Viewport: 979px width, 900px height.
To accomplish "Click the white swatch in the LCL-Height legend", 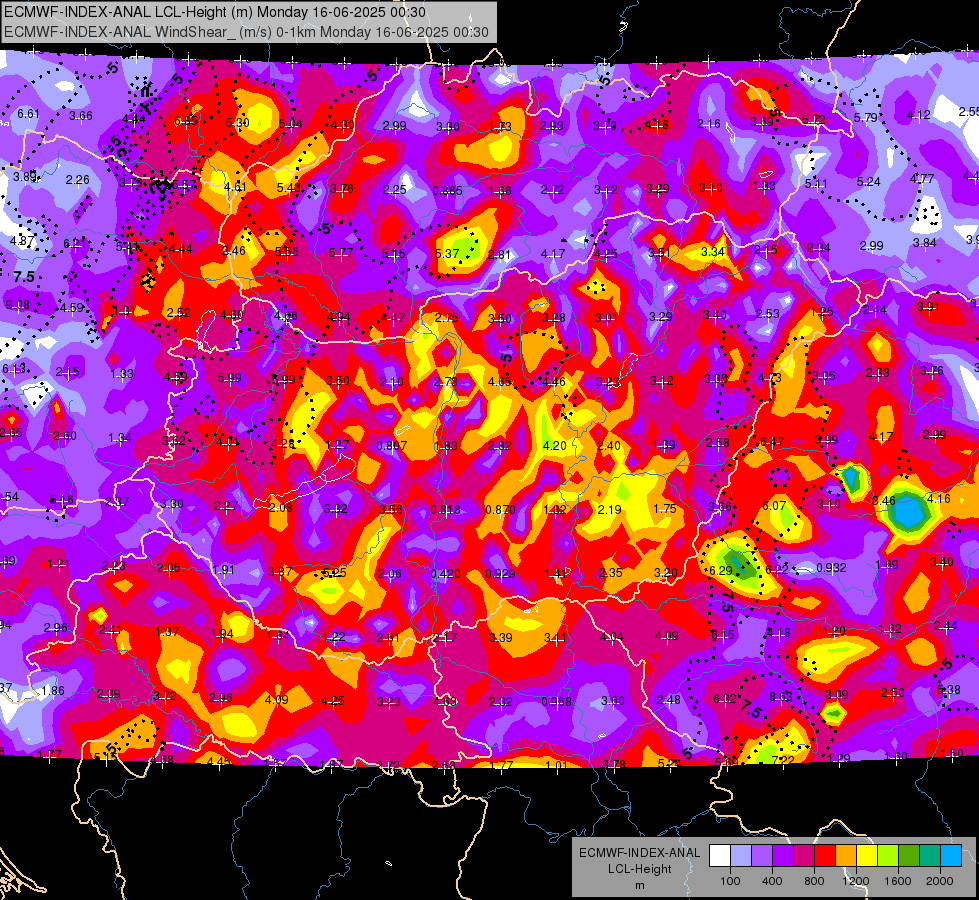I will (x=720, y=855).
